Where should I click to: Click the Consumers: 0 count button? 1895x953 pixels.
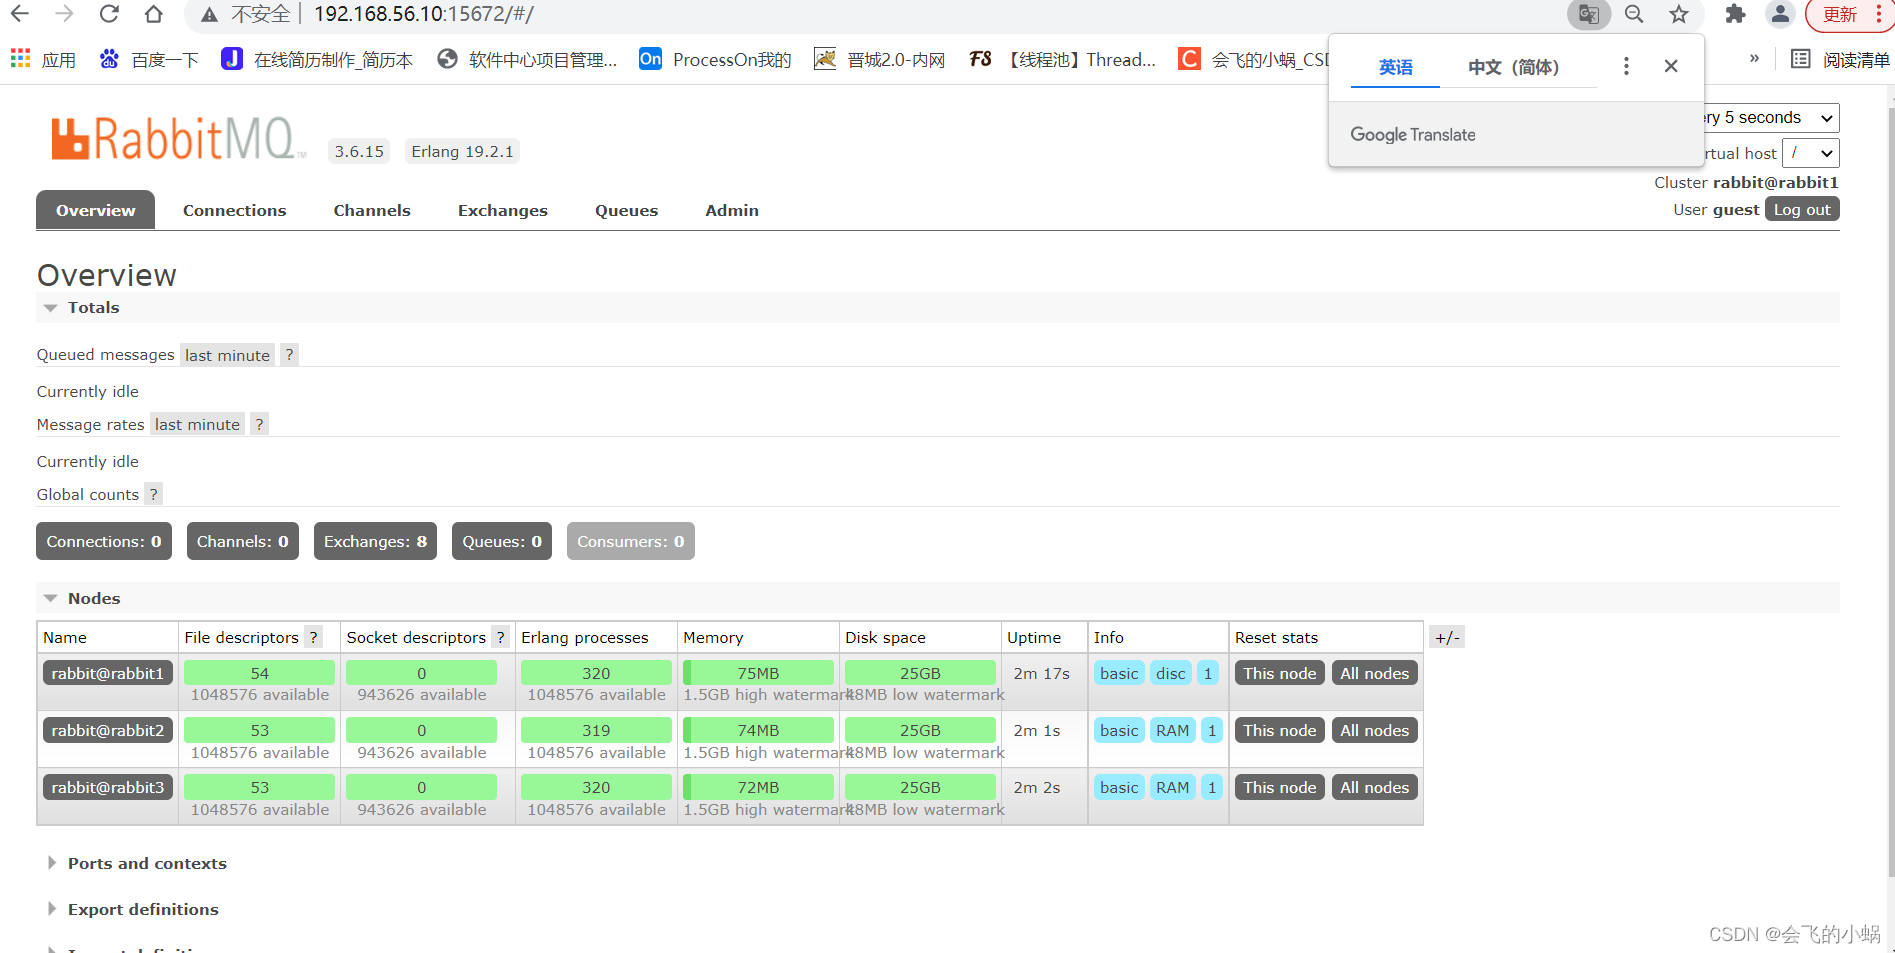click(631, 541)
